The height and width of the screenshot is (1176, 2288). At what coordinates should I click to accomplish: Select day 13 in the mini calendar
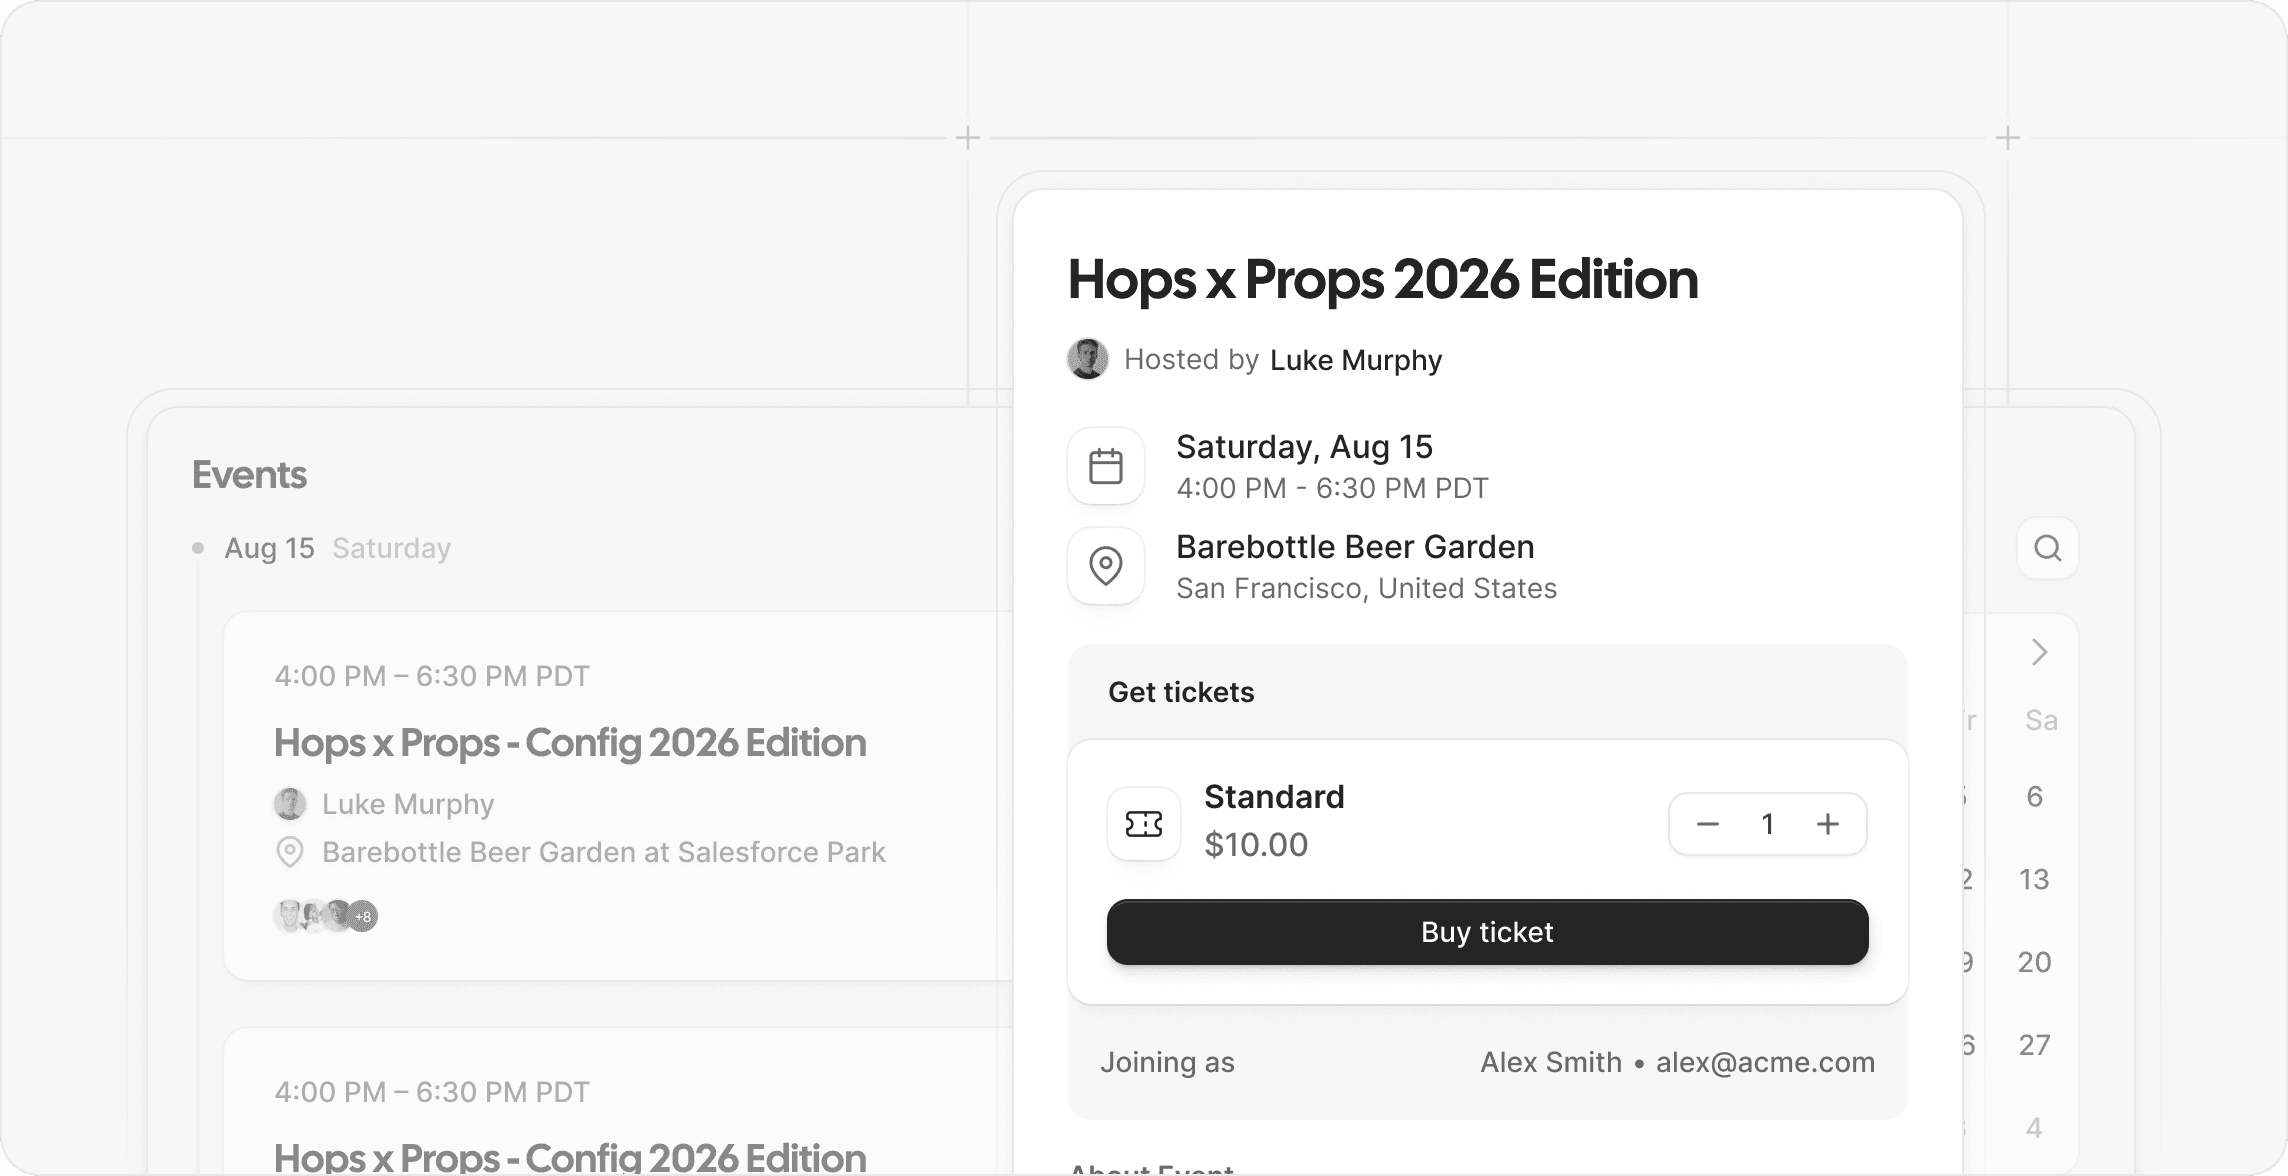(x=2034, y=879)
